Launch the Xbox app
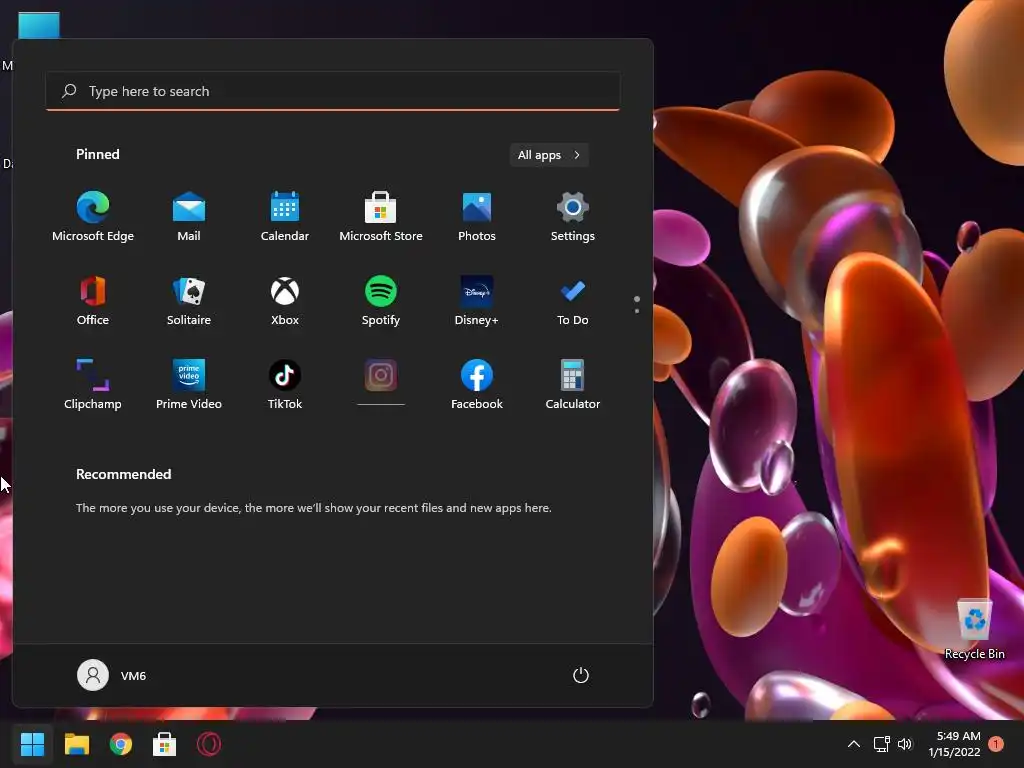 (285, 301)
